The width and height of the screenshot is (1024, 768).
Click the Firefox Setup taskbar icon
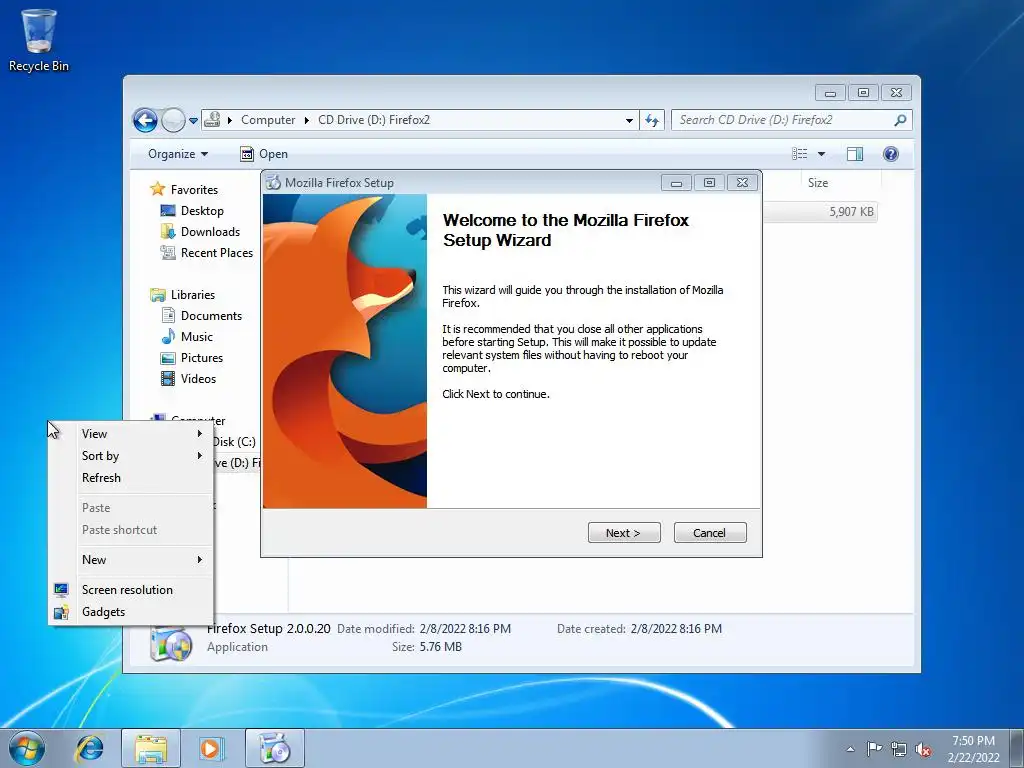(x=275, y=748)
